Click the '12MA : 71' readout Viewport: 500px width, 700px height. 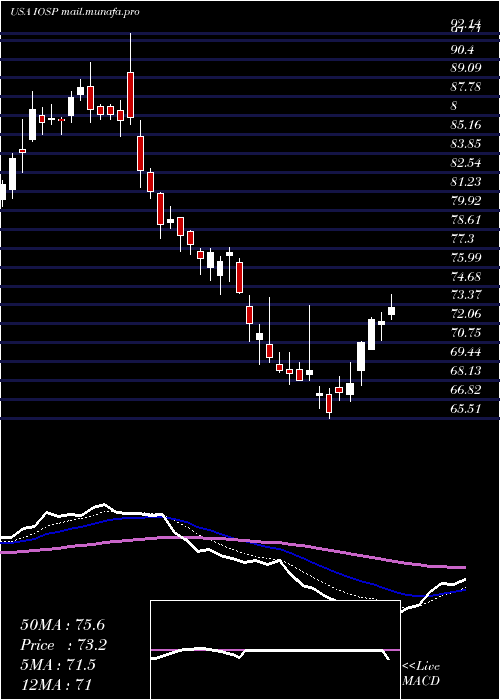tap(56, 685)
